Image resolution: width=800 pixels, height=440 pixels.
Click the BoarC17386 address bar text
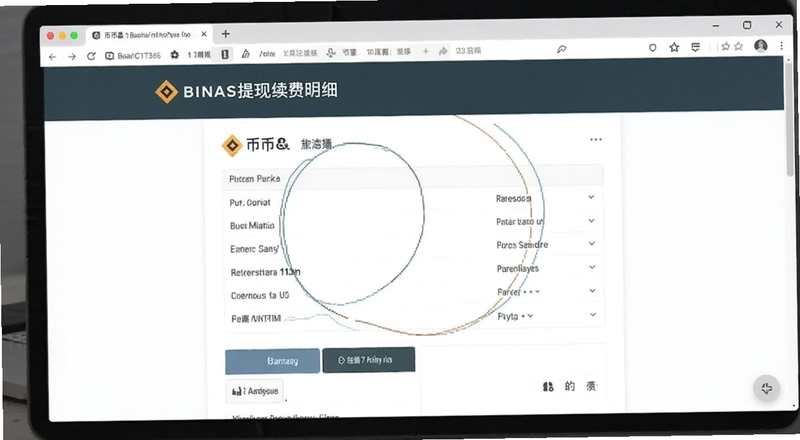coord(139,56)
